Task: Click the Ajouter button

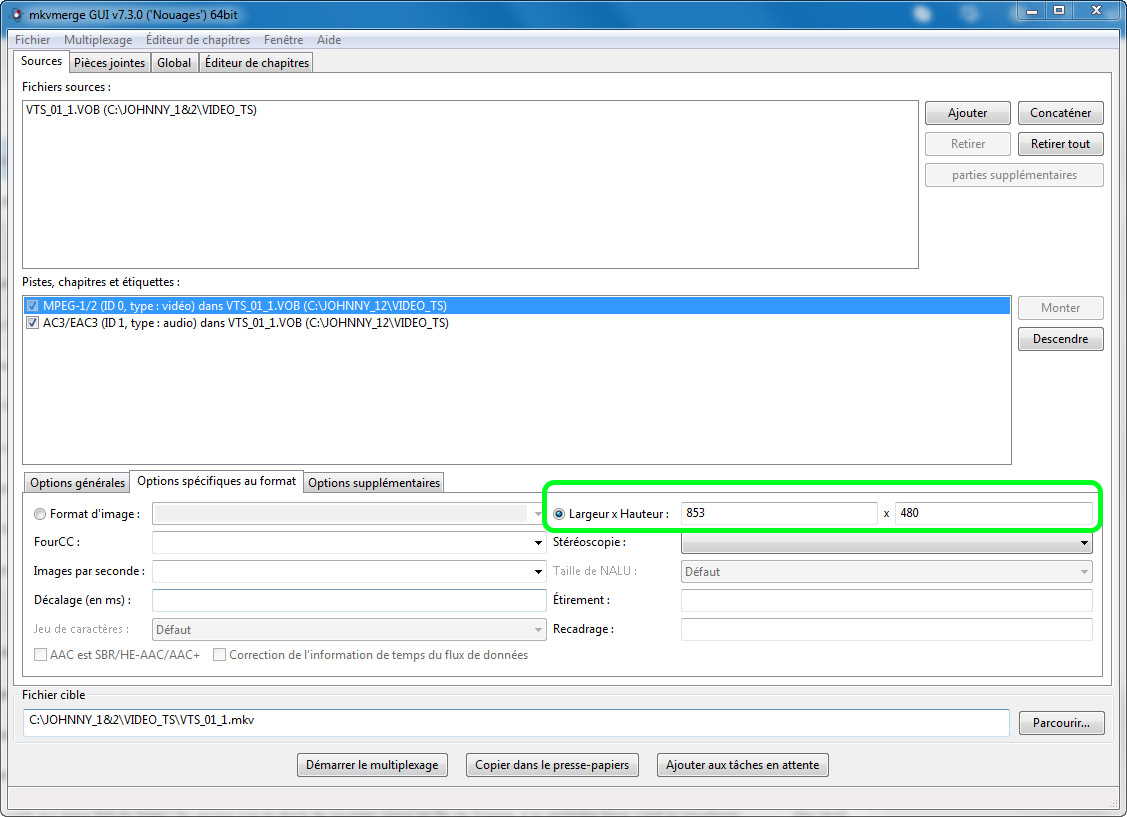Action: click(x=967, y=113)
